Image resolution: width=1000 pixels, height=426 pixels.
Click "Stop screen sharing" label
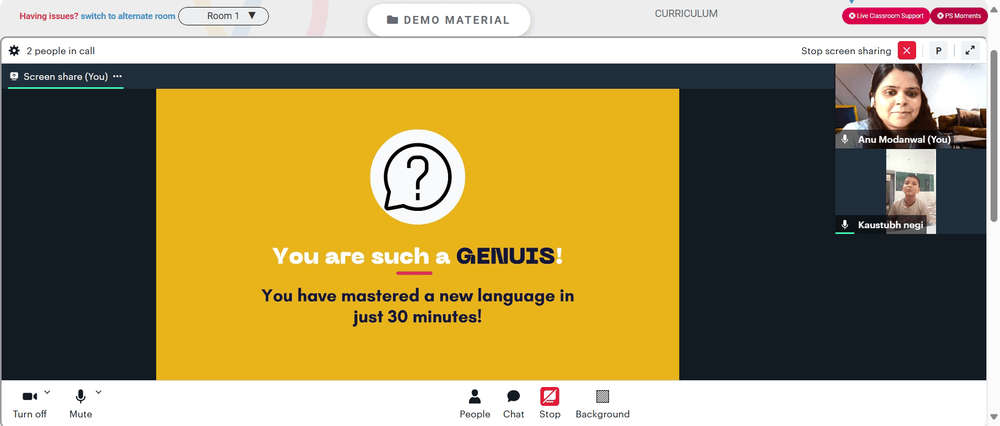[846, 51]
